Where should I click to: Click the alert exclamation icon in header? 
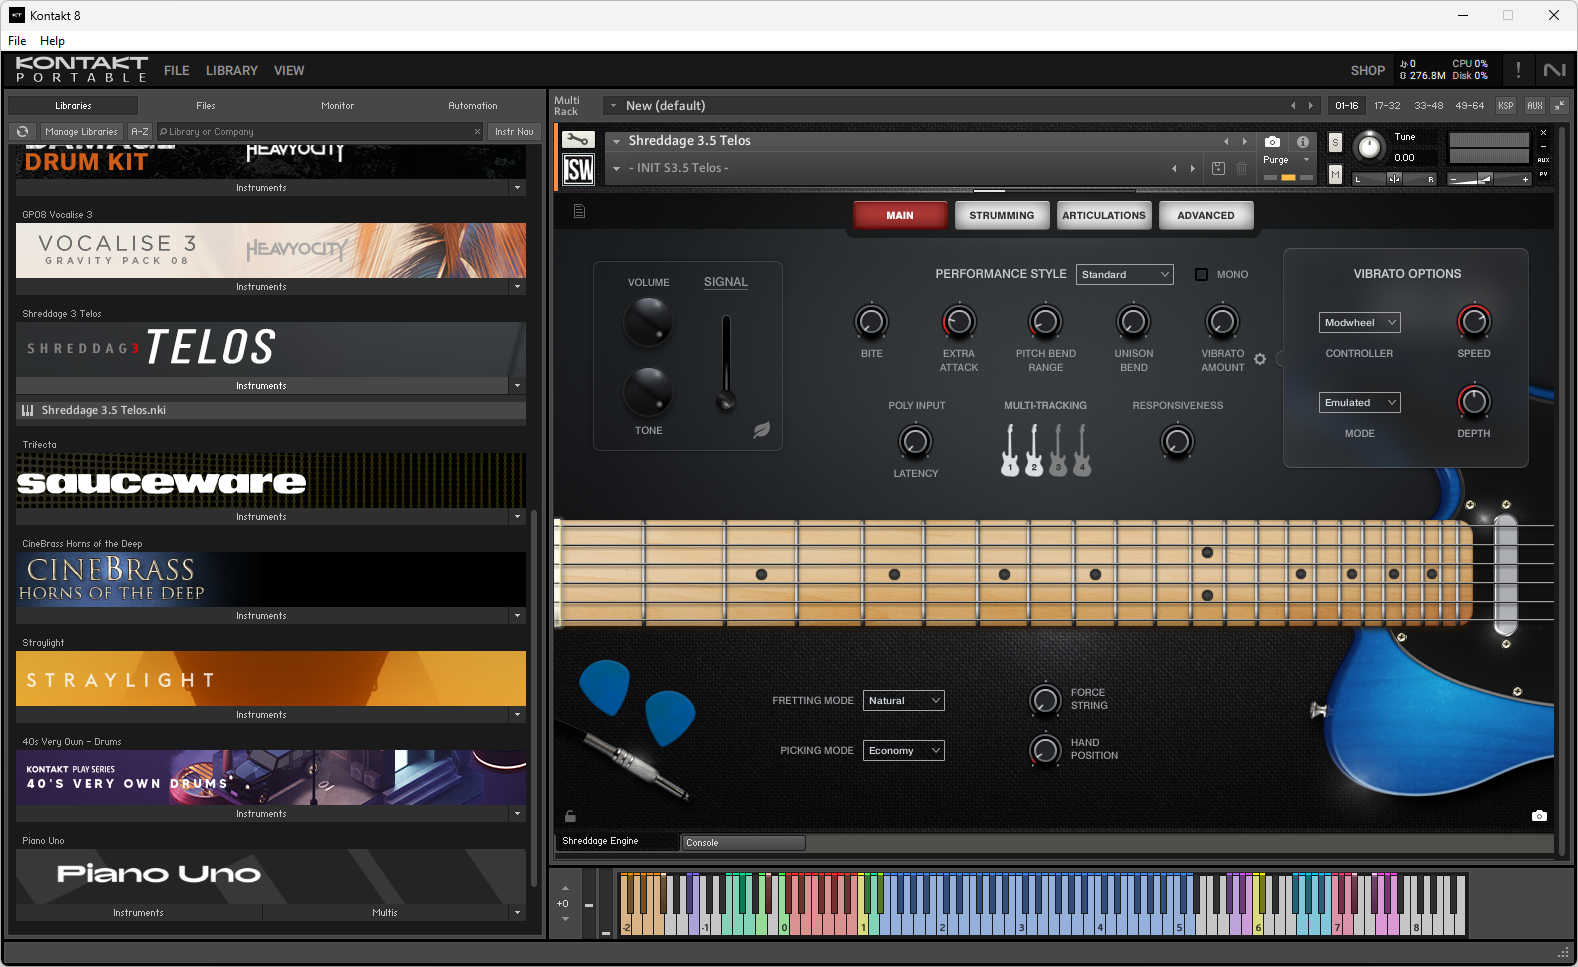pyautogui.click(x=1518, y=70)
